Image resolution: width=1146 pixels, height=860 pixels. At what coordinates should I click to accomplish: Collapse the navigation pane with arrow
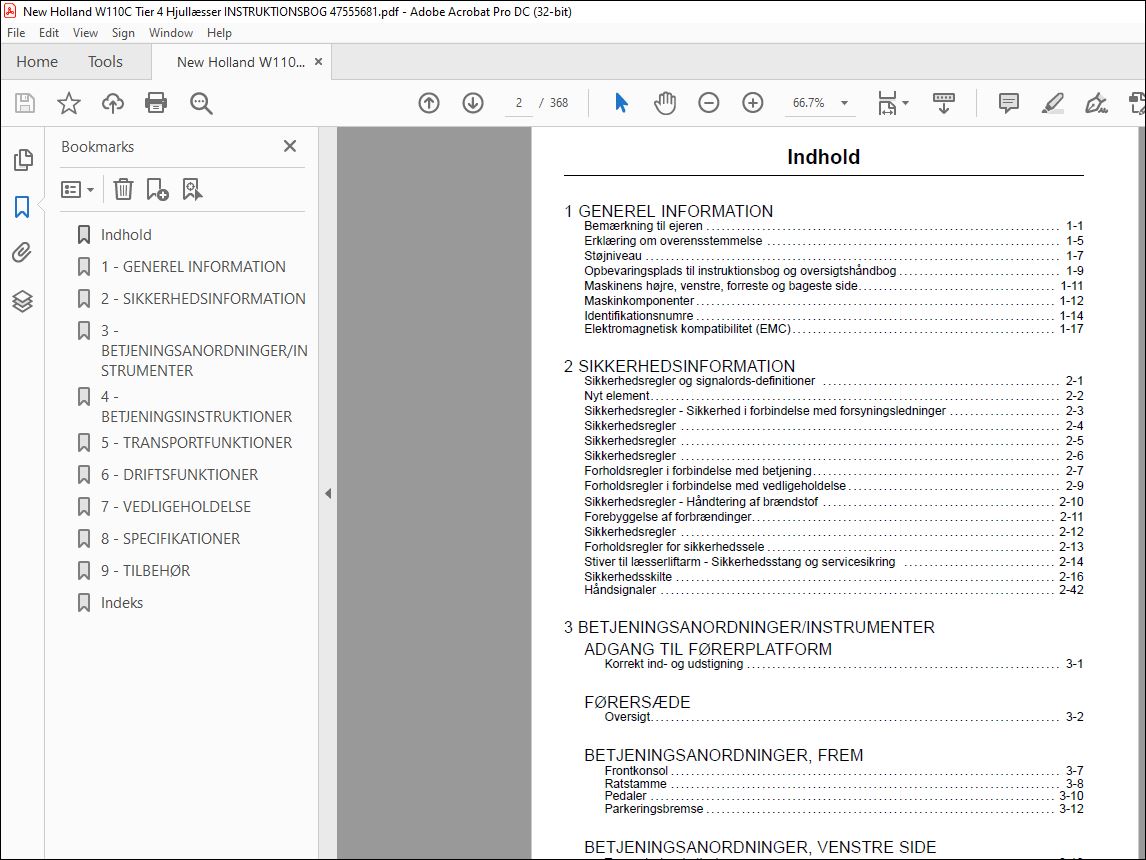click(328, 493)
